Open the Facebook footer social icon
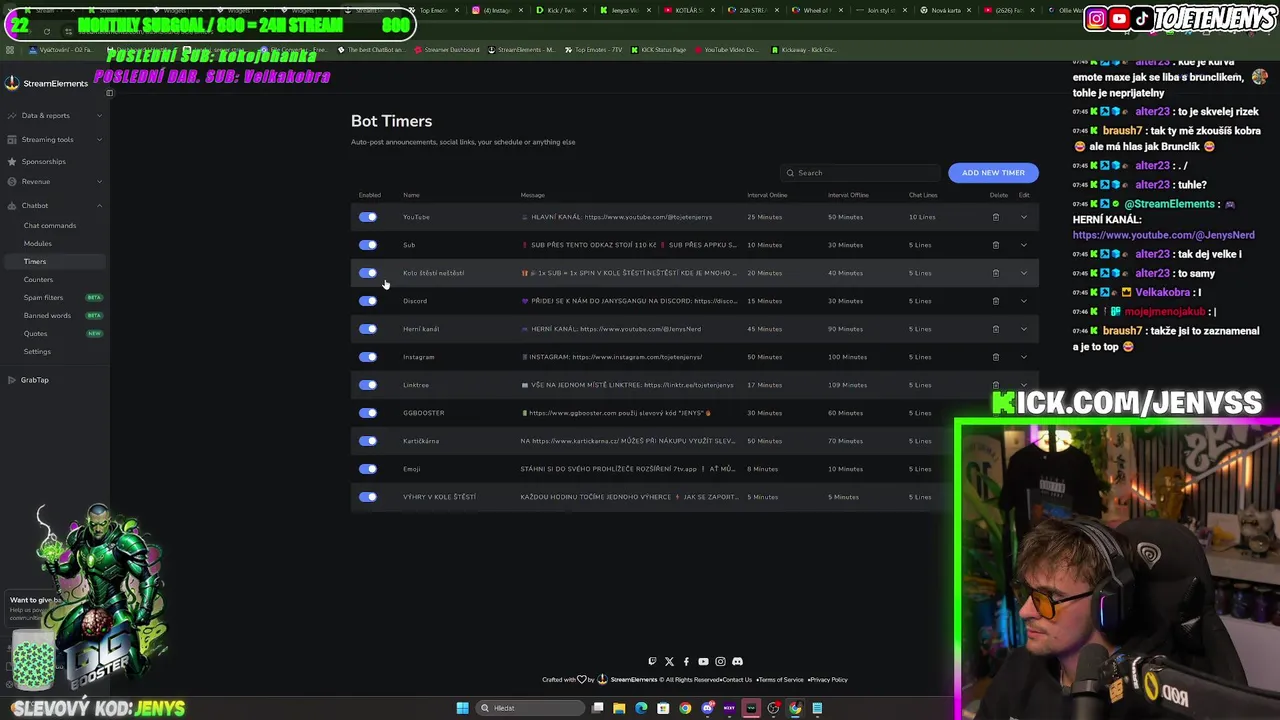The height and width of the screenshot is (720, 1280). click(x=686, y=661)
